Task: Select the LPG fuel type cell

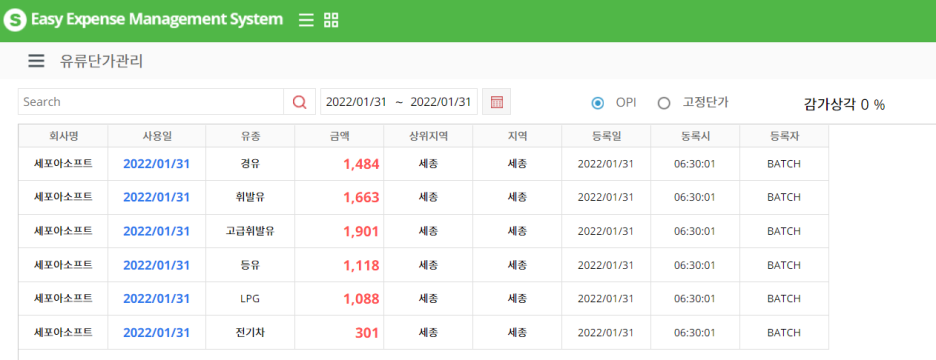Action: [x=250, y=299]
